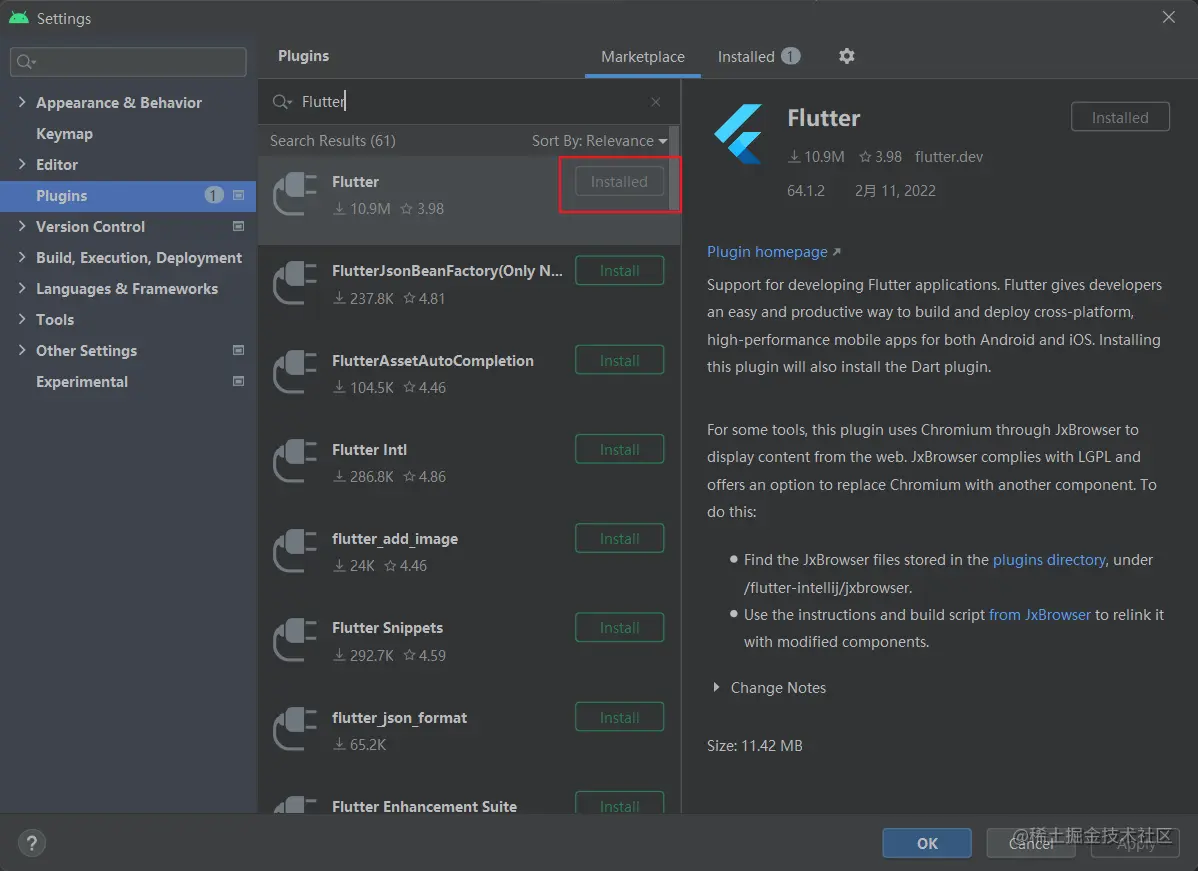Open the plugins gear settings icon

click(847, 56)
